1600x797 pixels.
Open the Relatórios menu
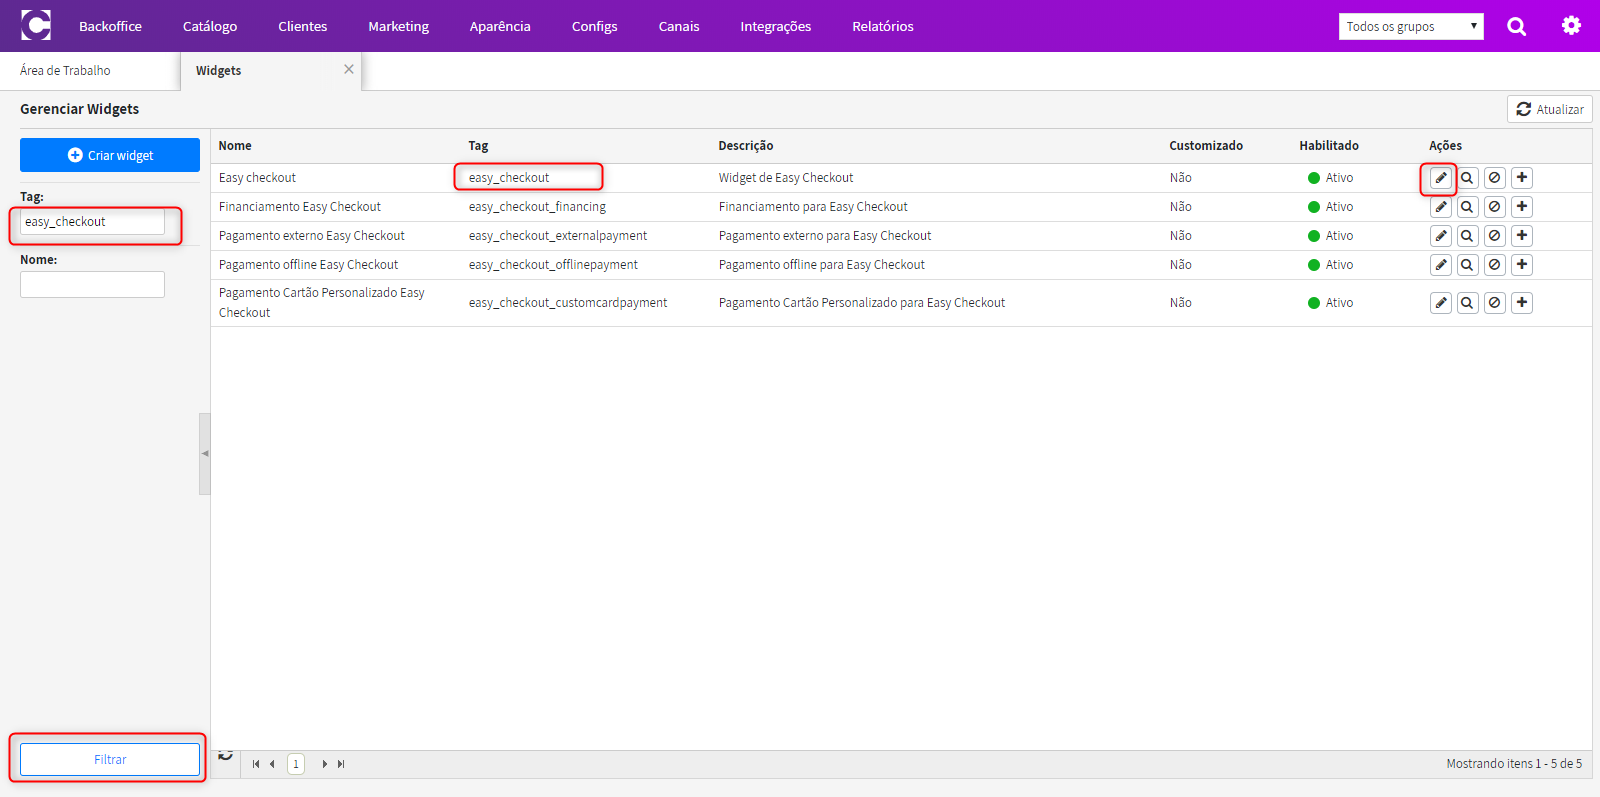(x=883, y=26)
